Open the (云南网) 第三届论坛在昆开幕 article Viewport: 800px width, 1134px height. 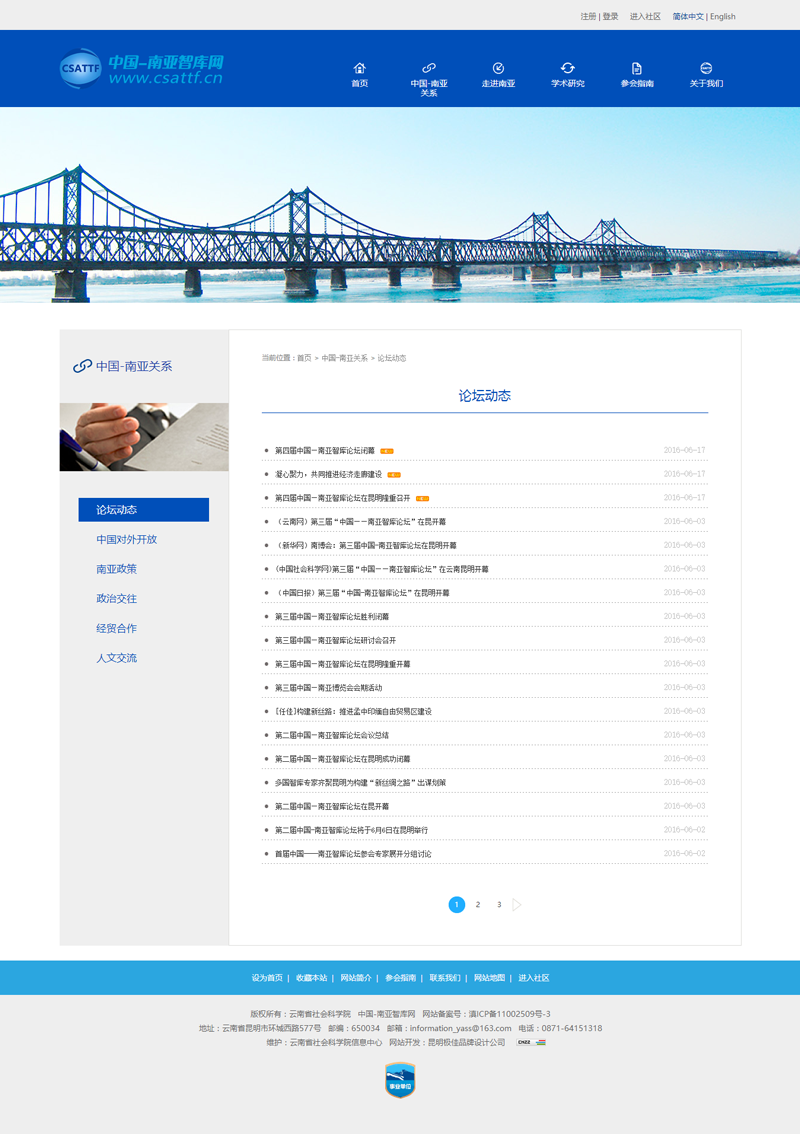pyautogui.click(x=360, y=521)
